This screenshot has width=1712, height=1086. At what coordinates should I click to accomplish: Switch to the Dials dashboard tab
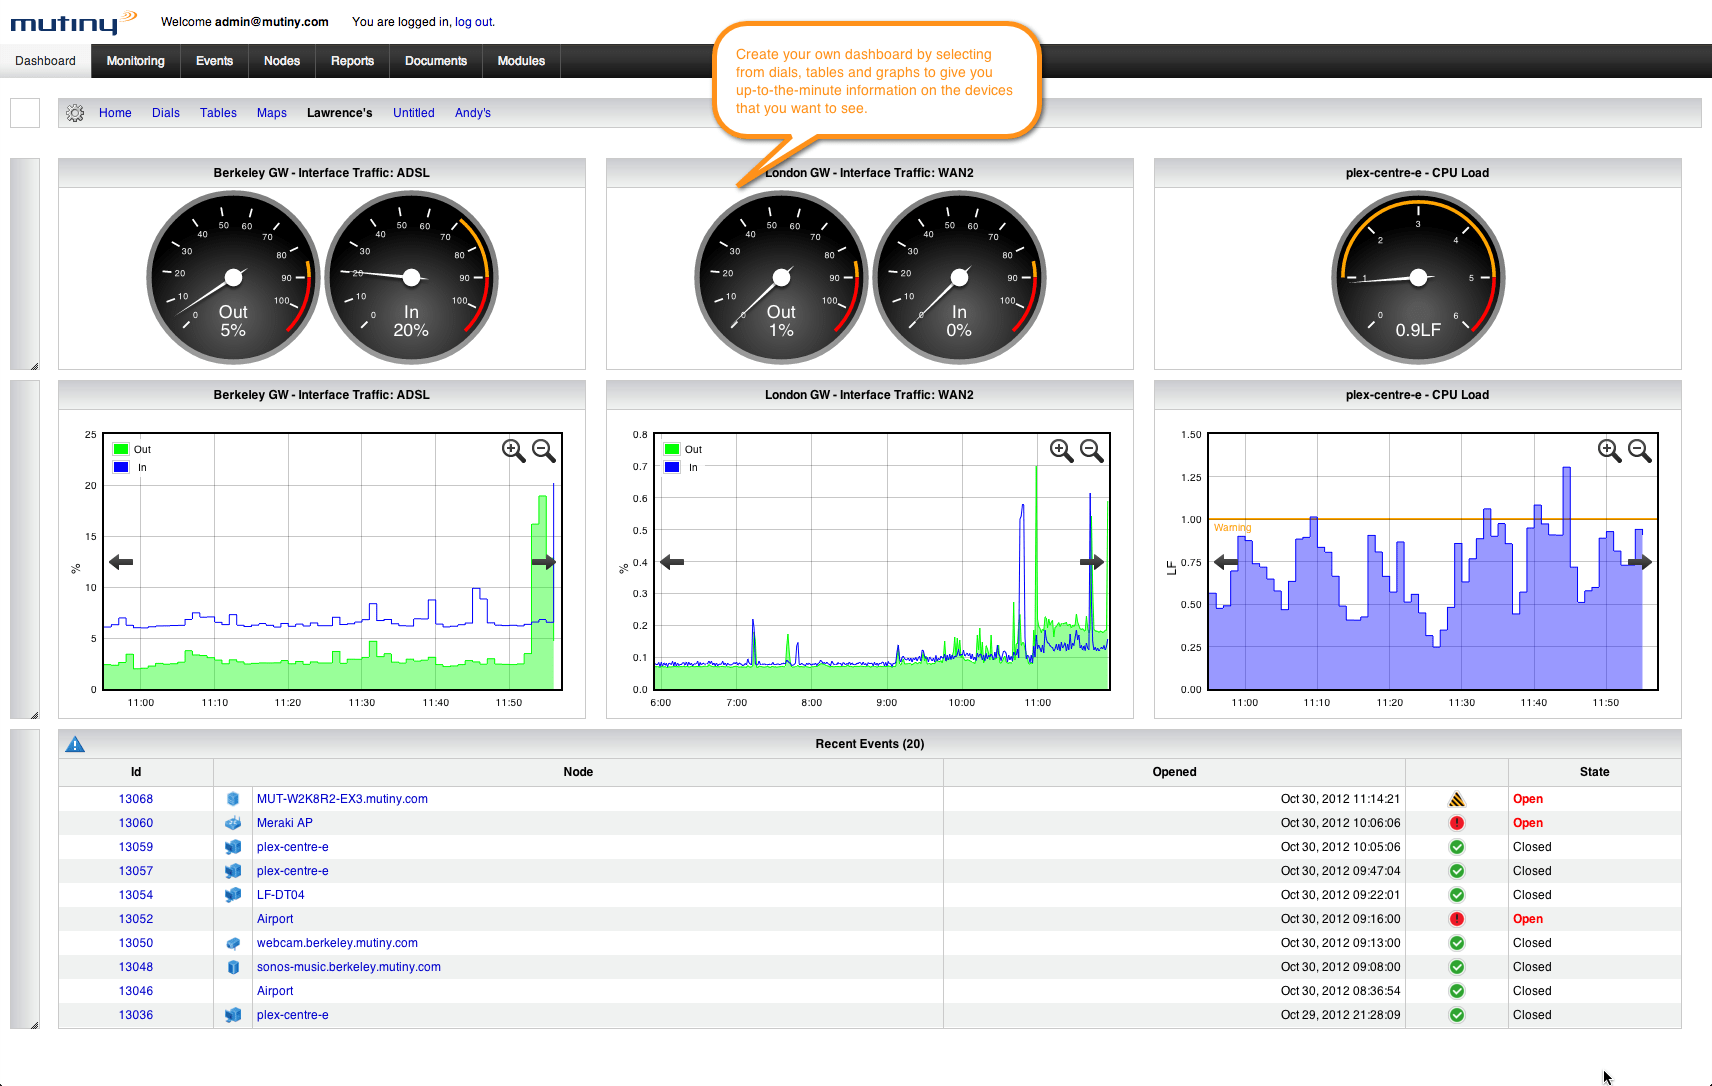pos(166,113)
